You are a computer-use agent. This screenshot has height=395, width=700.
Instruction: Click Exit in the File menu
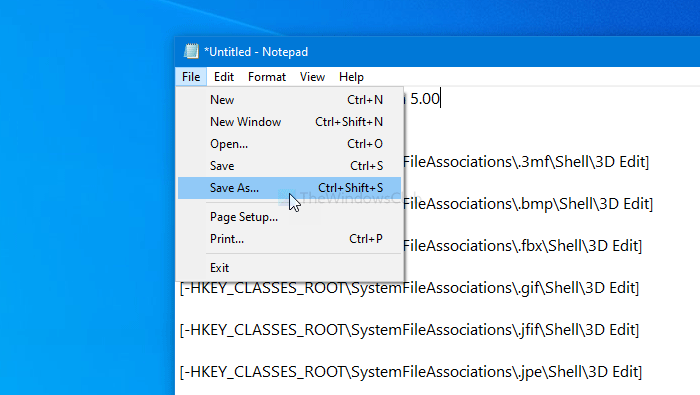pyautogui.click(x=289, y=268)
